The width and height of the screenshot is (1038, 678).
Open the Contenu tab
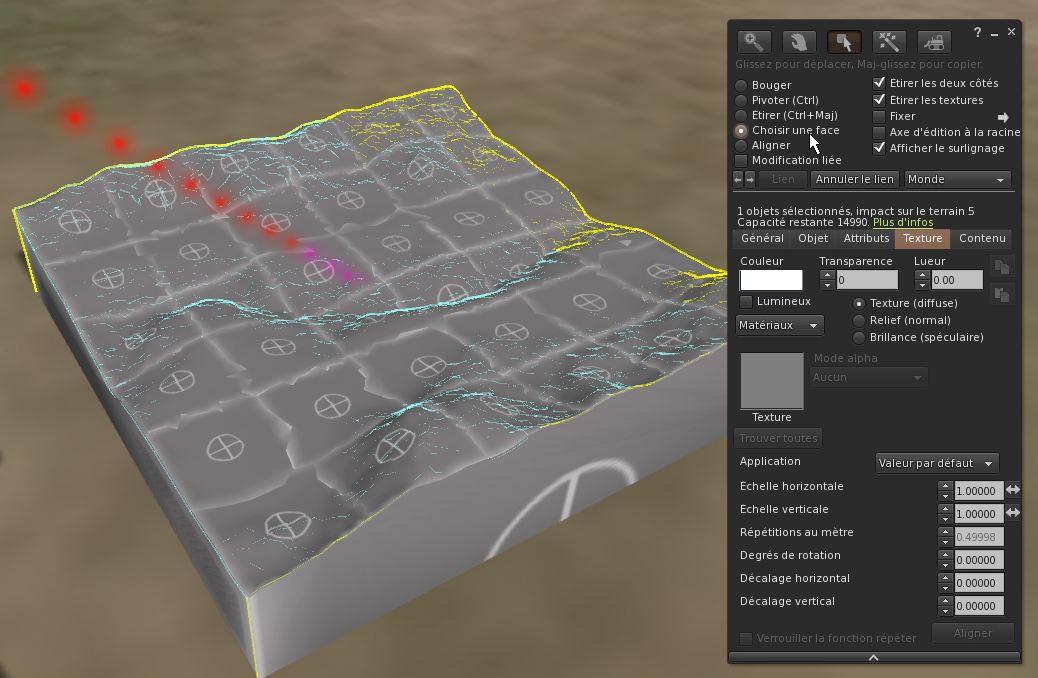click(x=982, y=239)
